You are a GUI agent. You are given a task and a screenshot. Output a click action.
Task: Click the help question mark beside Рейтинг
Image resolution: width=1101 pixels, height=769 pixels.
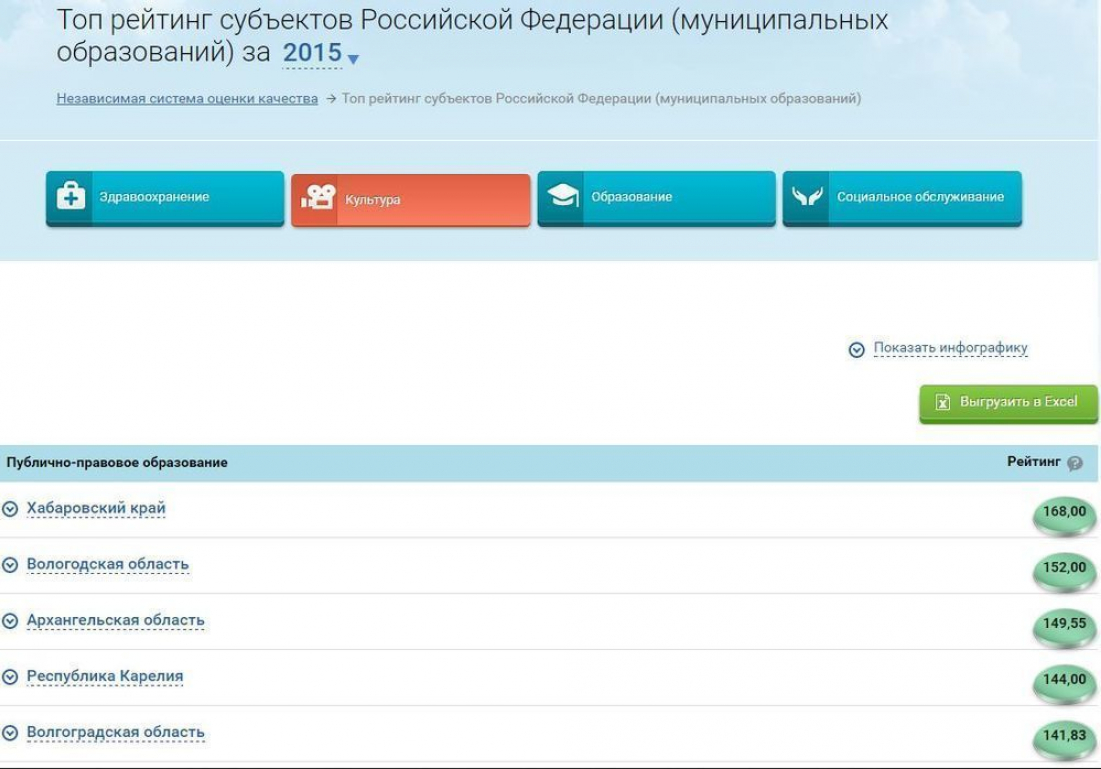1074,464
